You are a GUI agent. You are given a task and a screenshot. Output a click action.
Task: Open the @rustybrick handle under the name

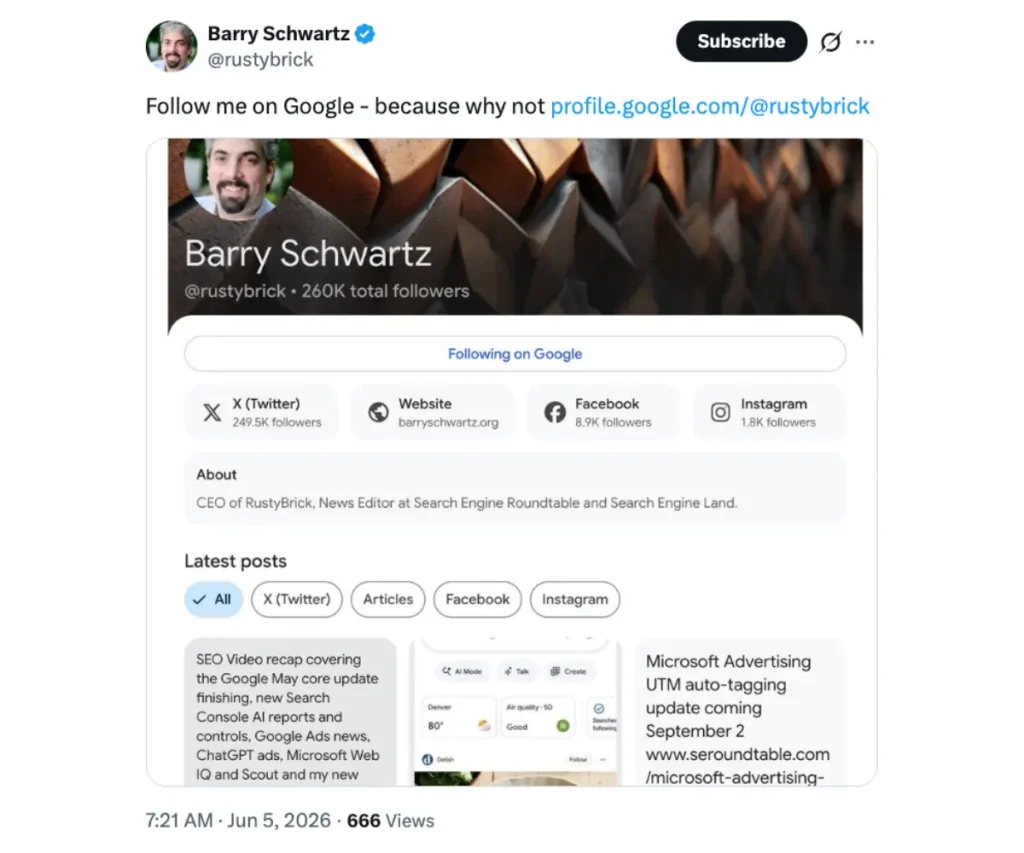coord(261,59)
